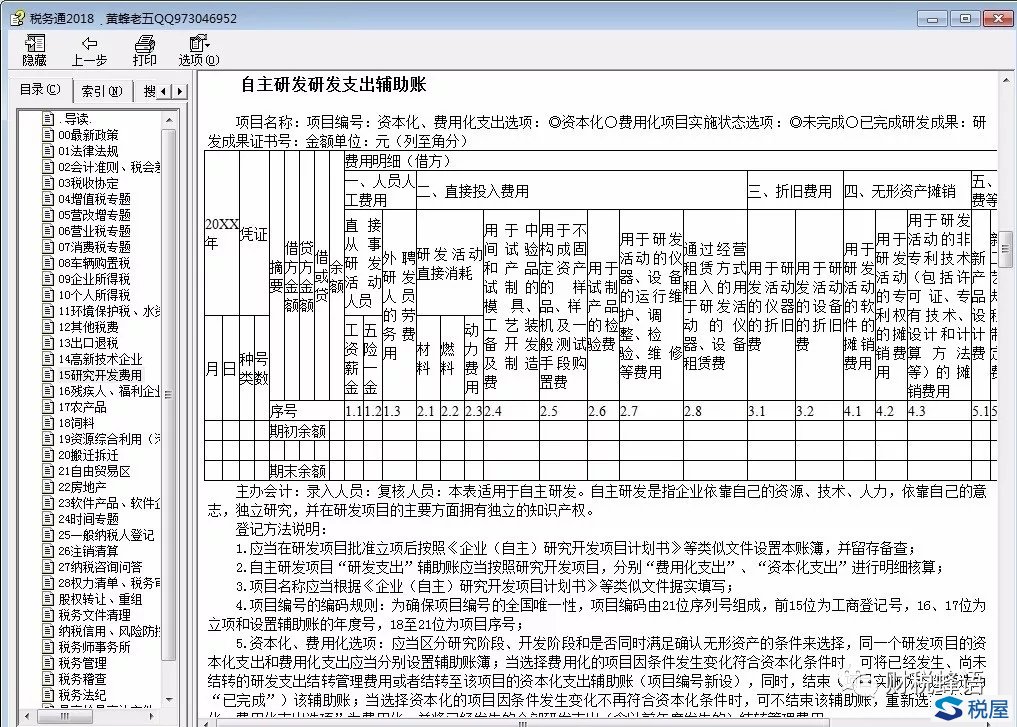
Task: Click the document icon beside 03税收协定
Action: (x=48, y=183)
